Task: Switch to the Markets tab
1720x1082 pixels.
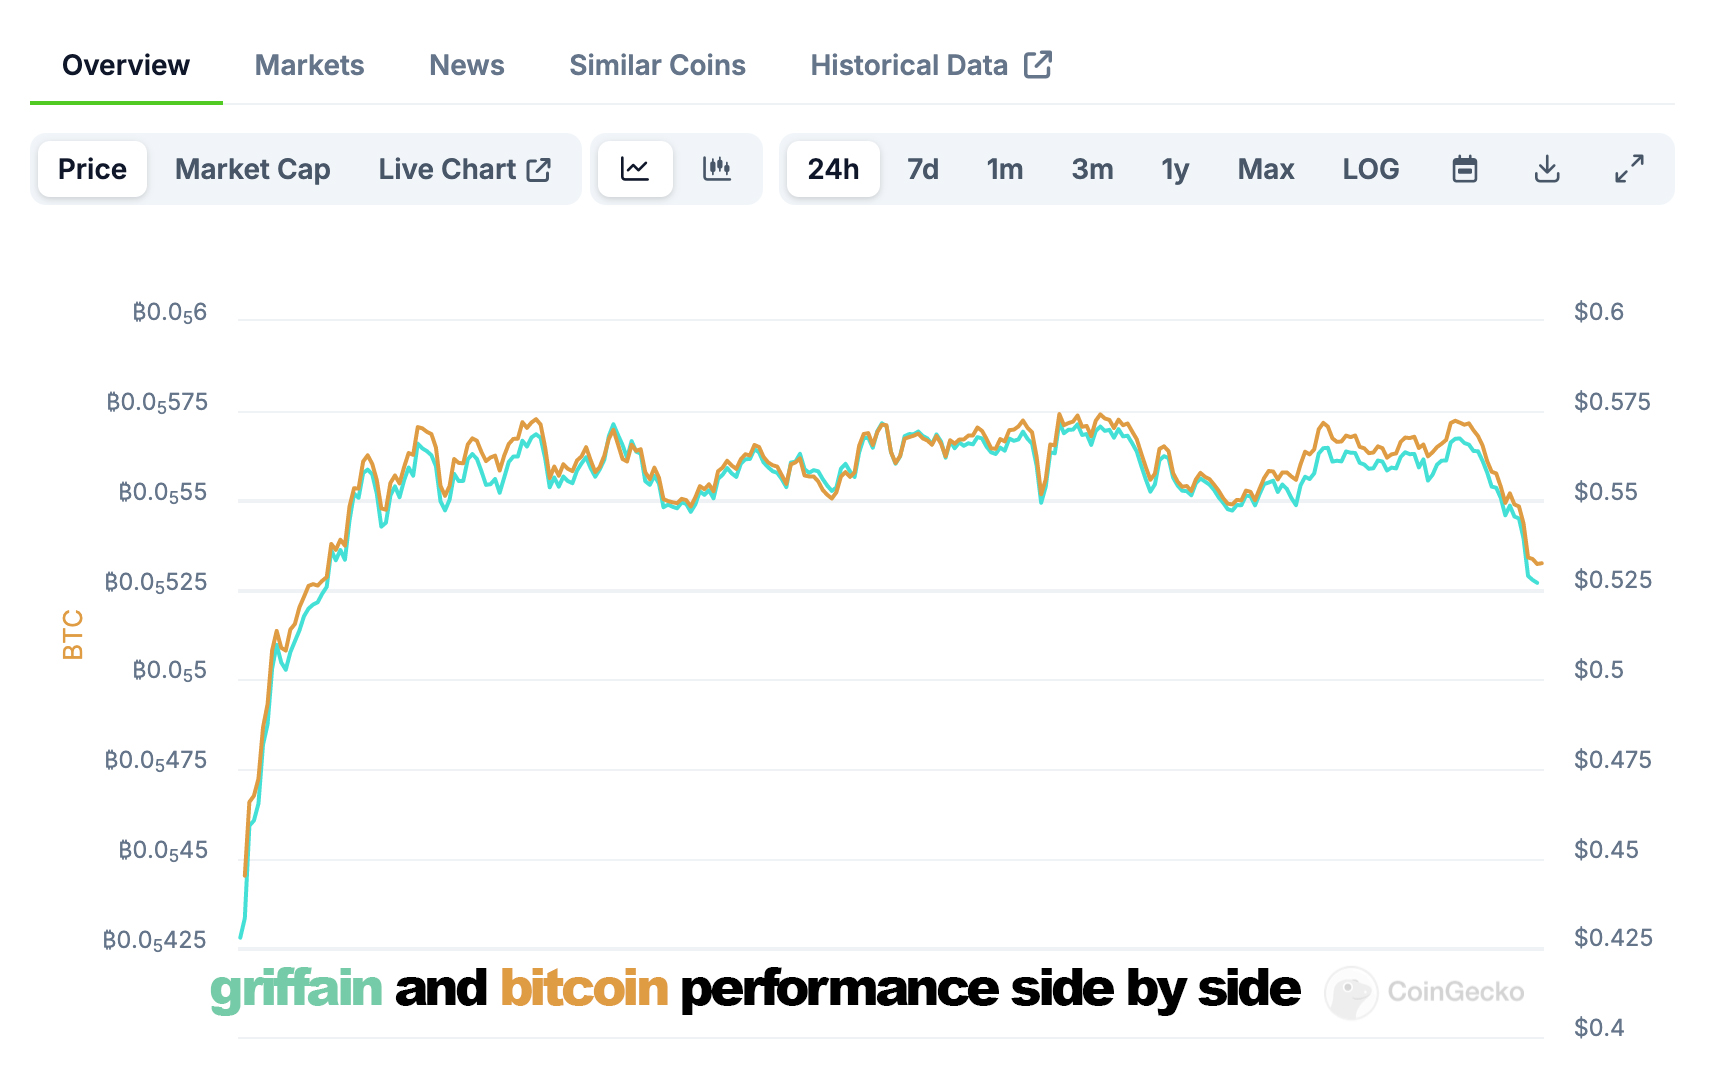Action: pyautogui.click(x=309, y=65)
